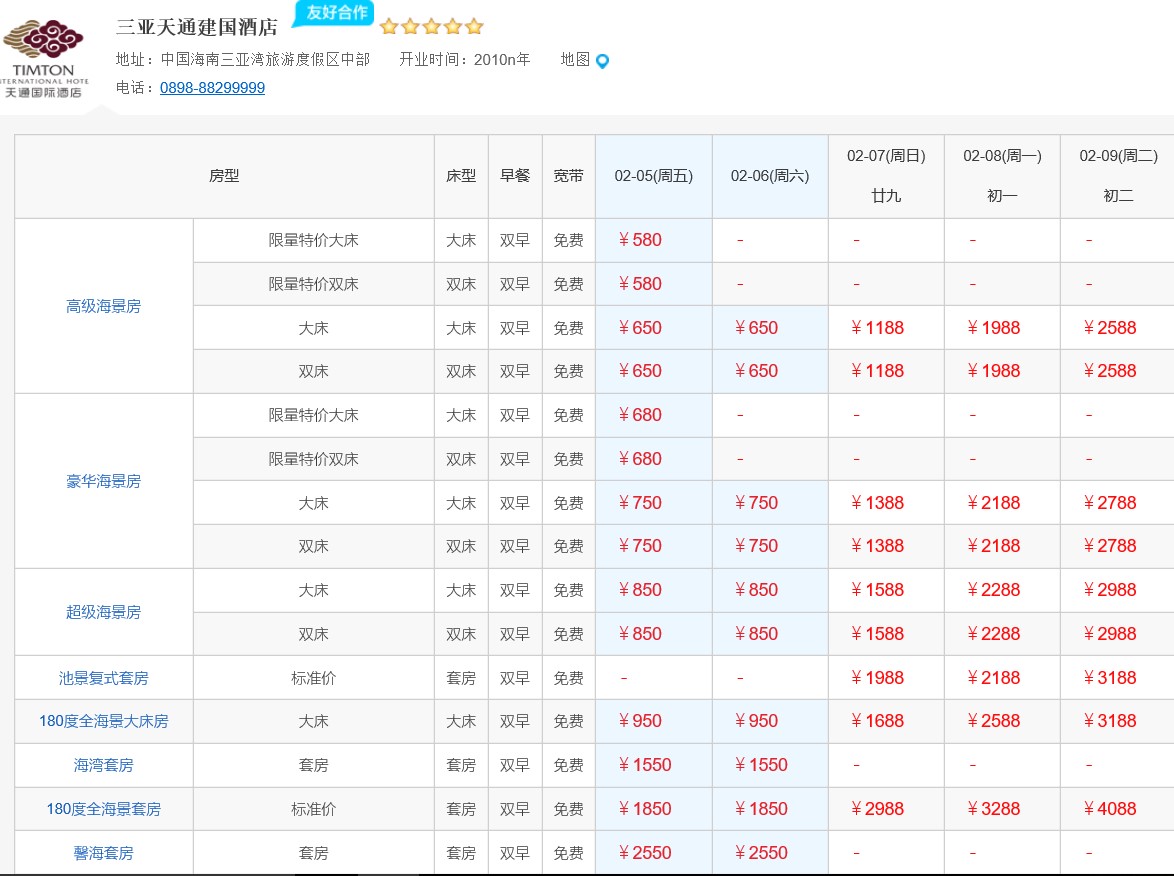Open the 海湾套房 room link

point(103,765)
